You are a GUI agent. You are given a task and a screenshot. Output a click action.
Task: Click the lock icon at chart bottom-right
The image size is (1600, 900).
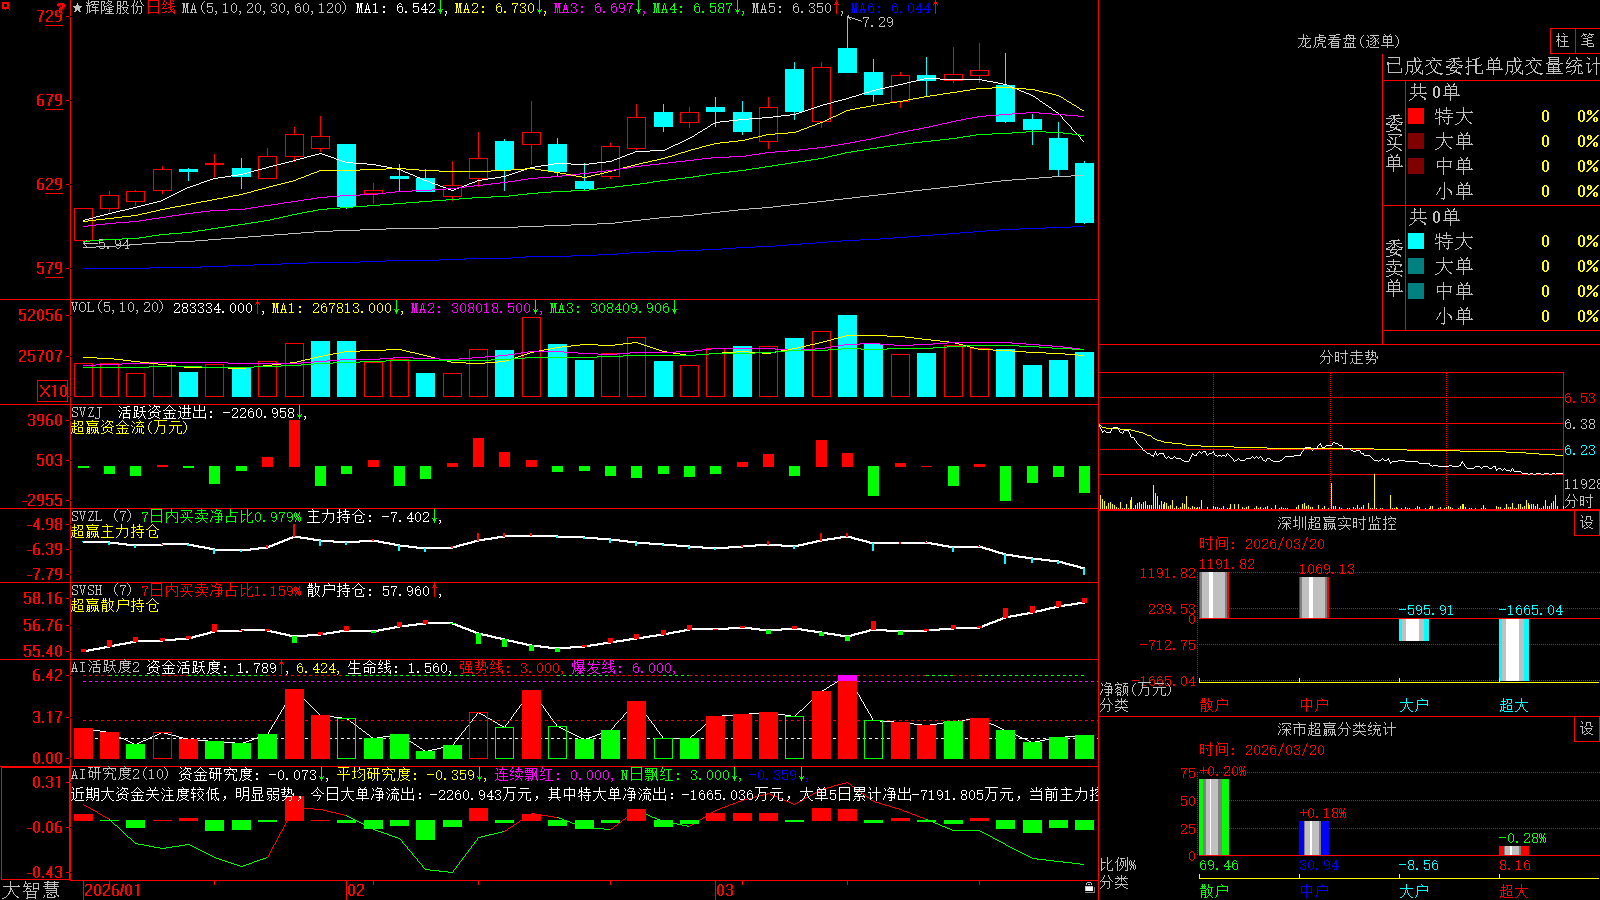tap(1089, 887)
